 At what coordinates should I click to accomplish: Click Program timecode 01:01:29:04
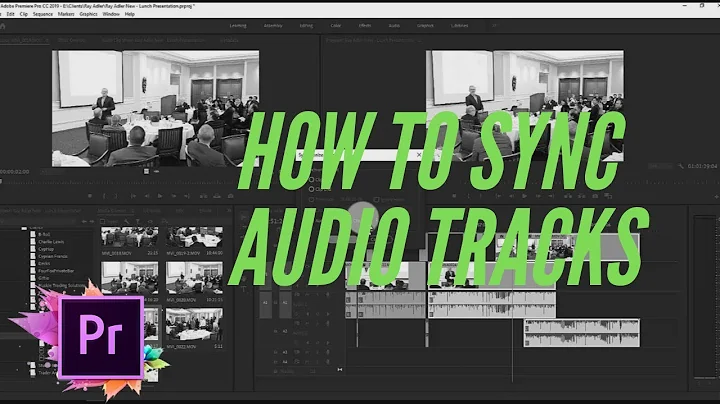click(x=702, y=166)
